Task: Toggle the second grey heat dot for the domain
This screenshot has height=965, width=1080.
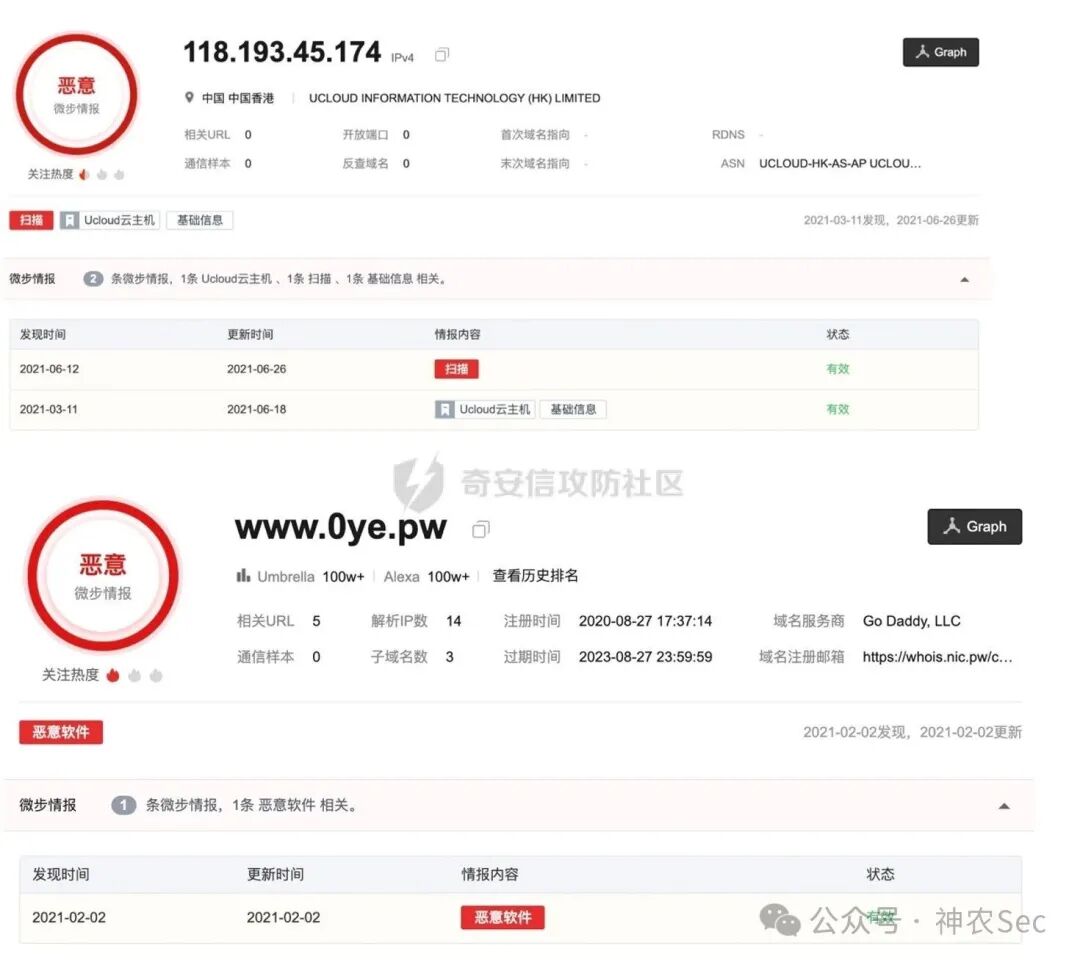Action: [x=156, y=675]
